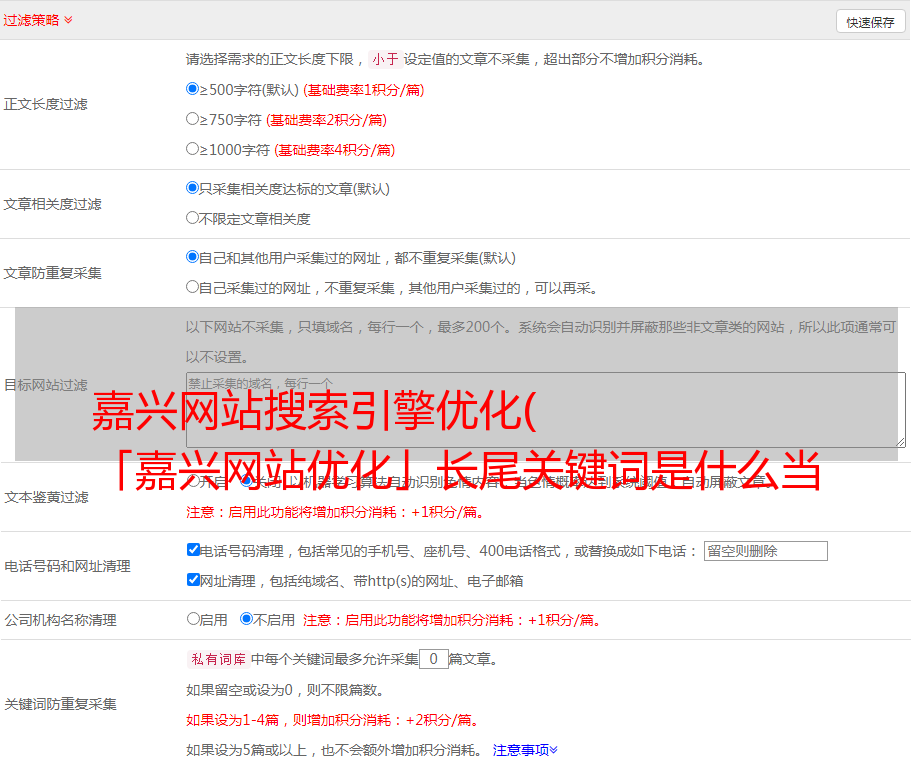Image resolution: width=912 pixels, height=768 pixels.
Task: Click the 文本鉴黄过滤 row label
Action: (47, 497)
